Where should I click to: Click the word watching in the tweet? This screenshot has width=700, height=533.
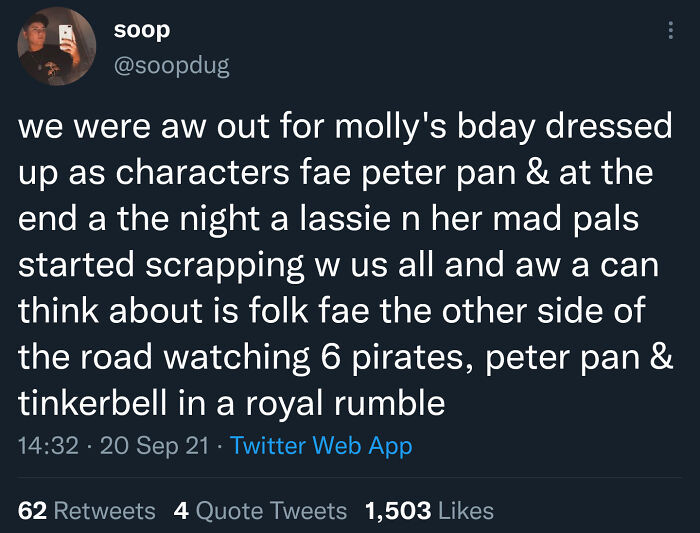pos(237,358)
